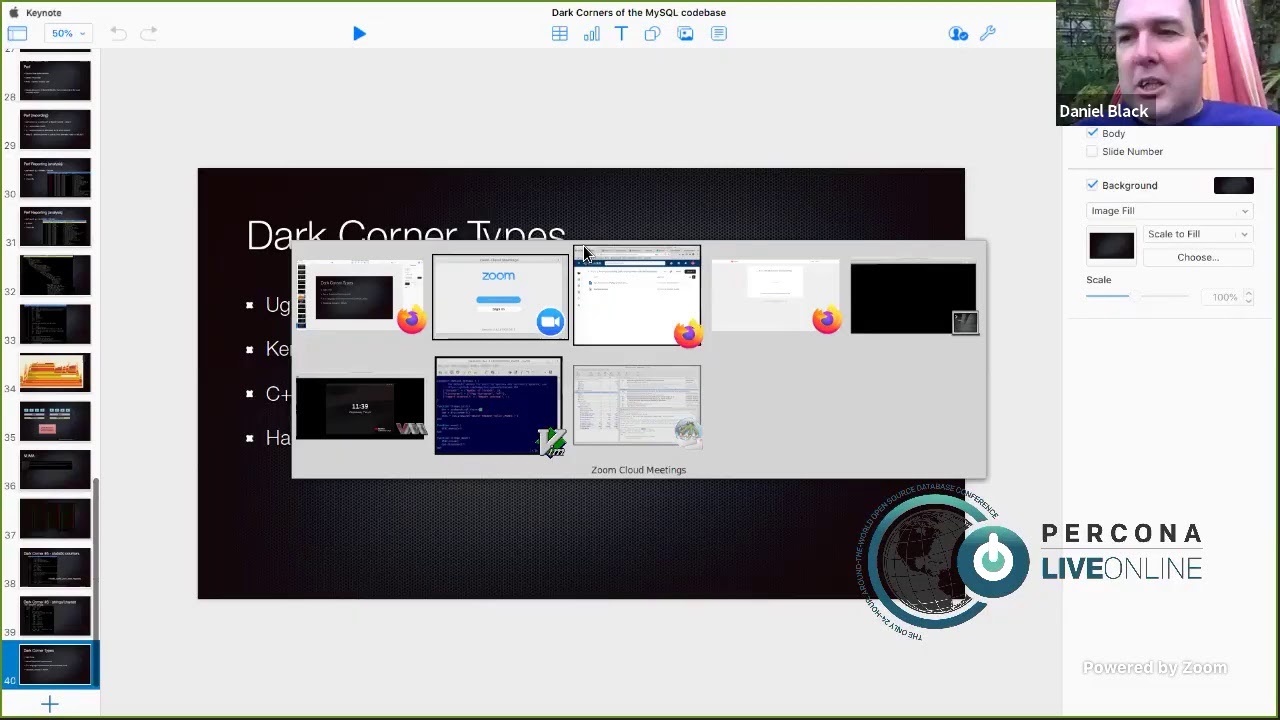Select slide 37 thumbnail
Viewport: 1280px width, 720px height.
[x=55, y=519]
